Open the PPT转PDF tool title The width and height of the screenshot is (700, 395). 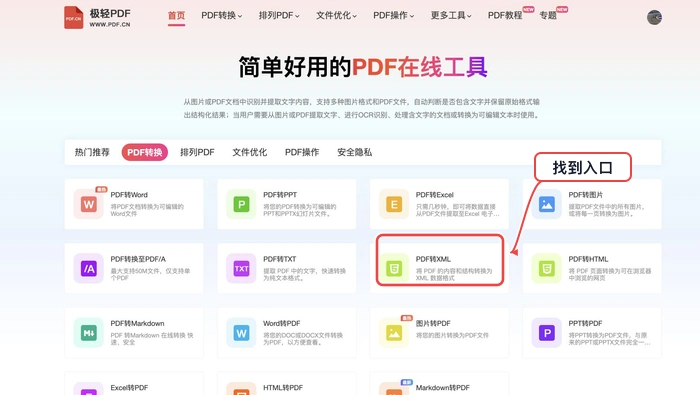[x=585, y=323]
